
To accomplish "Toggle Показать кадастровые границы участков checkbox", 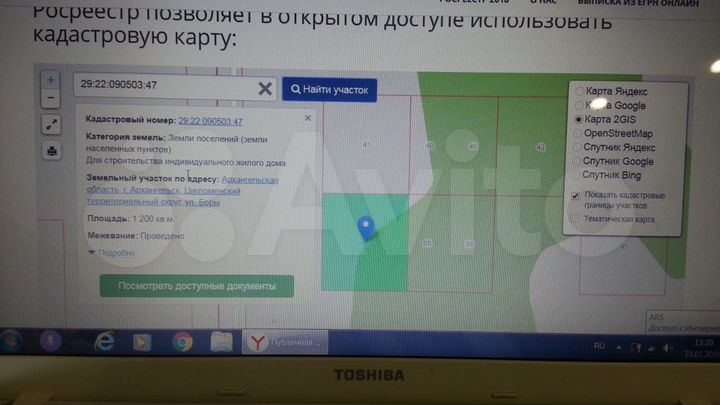I will point(575,196).
